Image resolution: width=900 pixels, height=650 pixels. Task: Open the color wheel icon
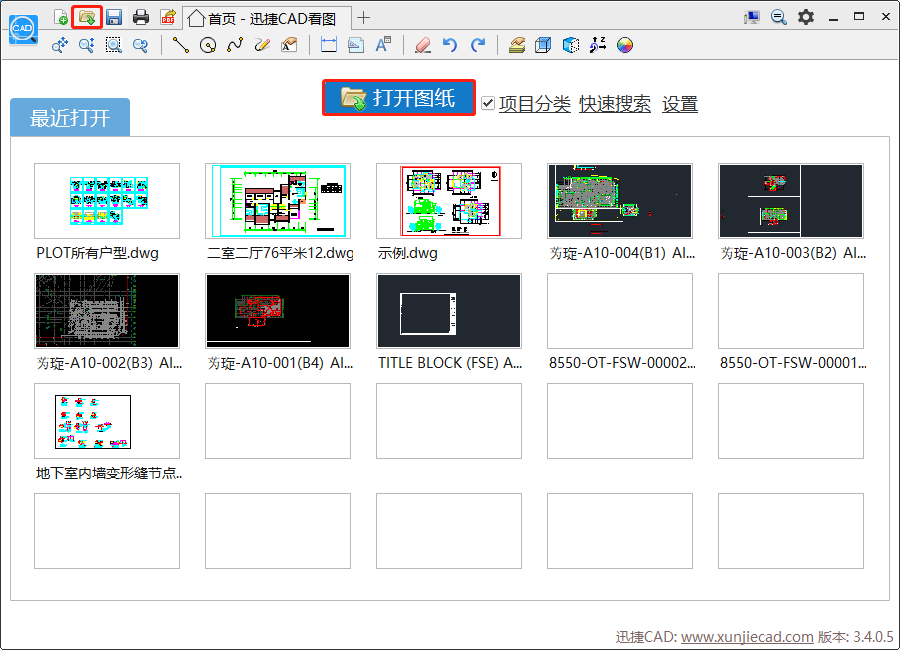(x=624, y=45)
